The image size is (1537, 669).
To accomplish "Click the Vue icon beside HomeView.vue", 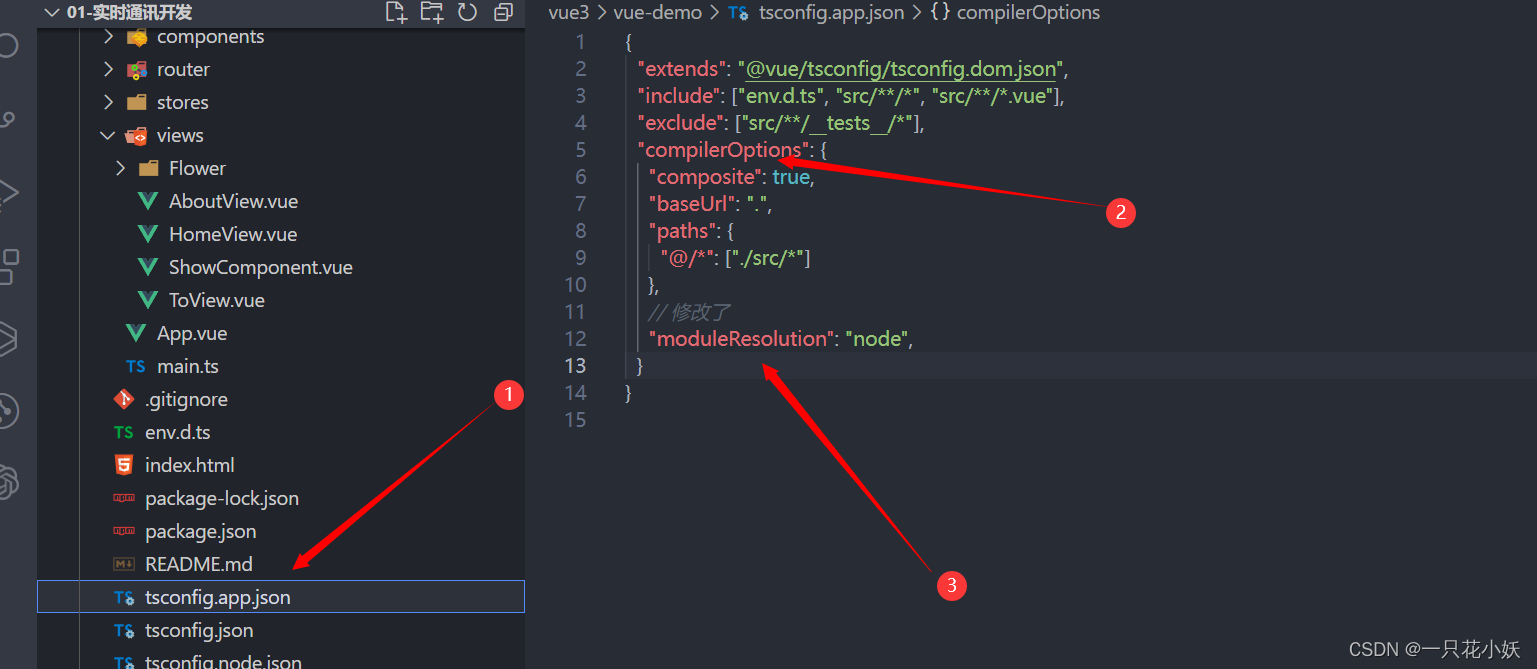I will pos(148,235).
